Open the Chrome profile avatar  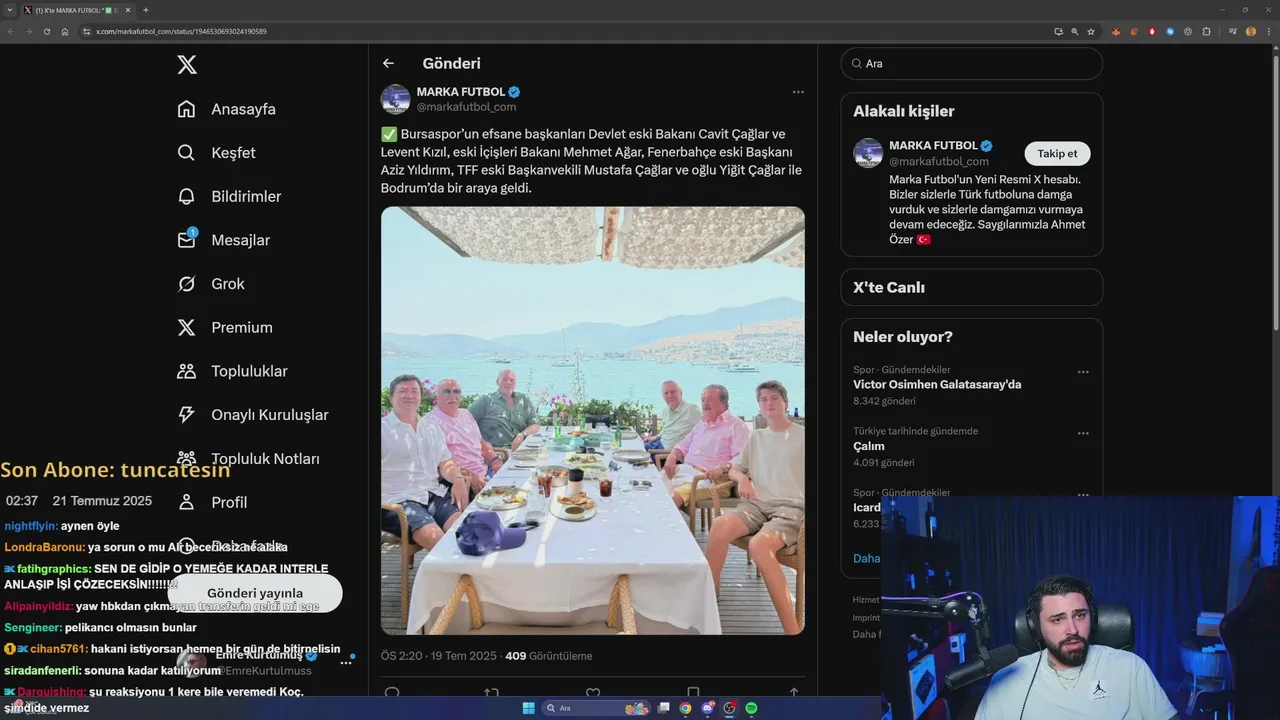(x=1251, y=31)
